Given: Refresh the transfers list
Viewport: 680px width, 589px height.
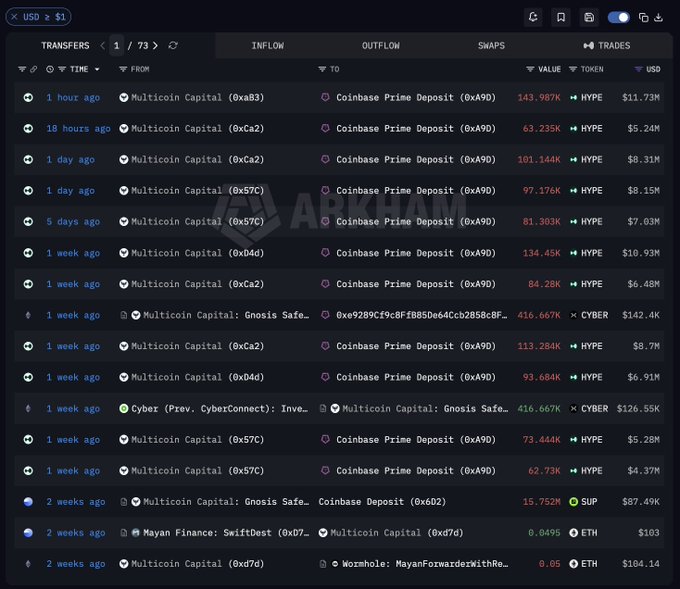Looking at the screenshot, I should coord(173,46).
